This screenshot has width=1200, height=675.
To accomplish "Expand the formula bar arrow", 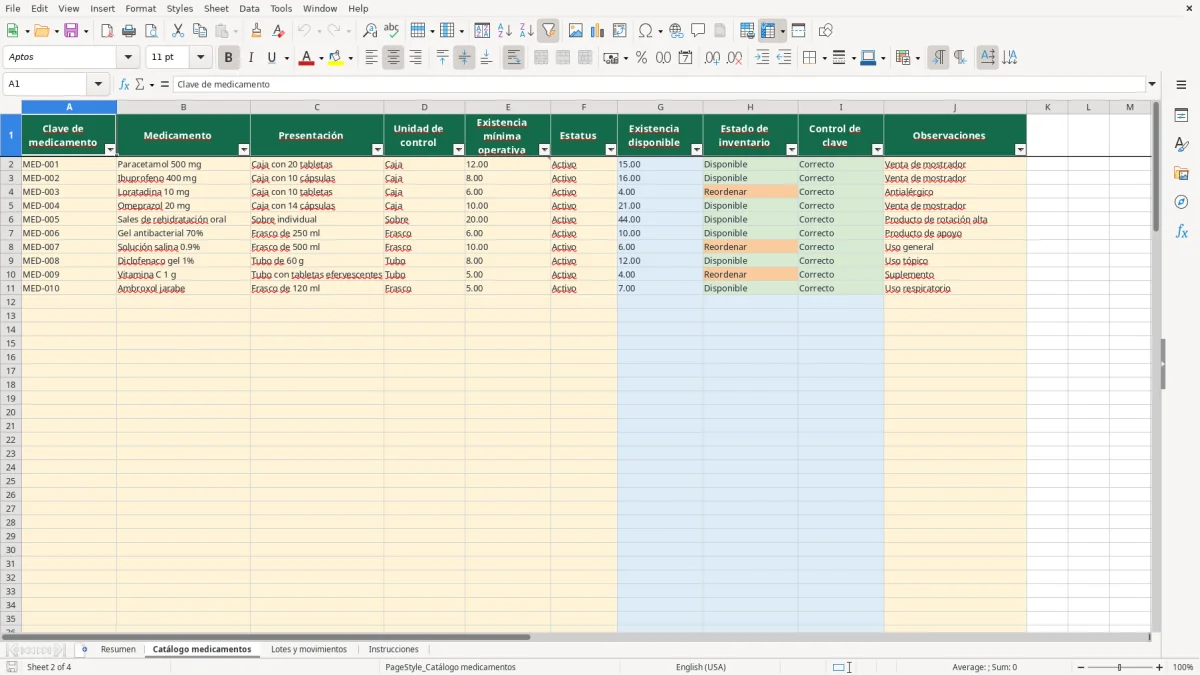I will pos(1152,84).
